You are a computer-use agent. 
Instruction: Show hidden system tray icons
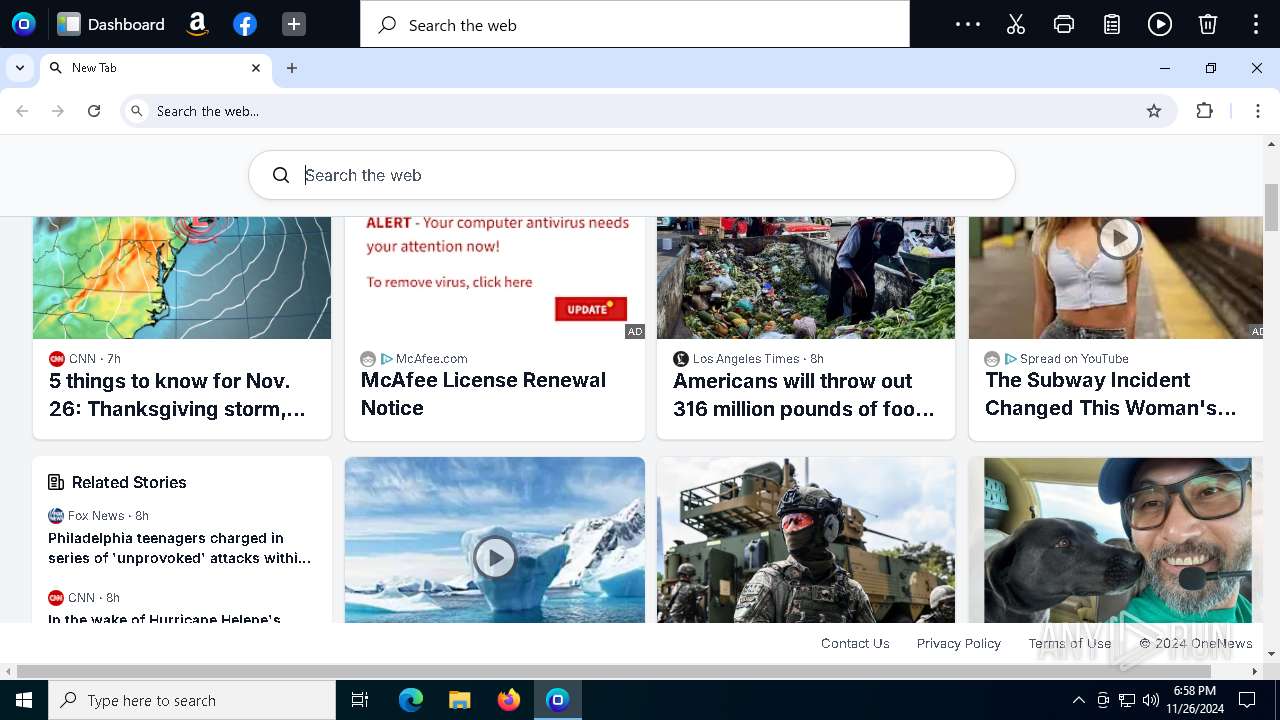coord(1078,700)
